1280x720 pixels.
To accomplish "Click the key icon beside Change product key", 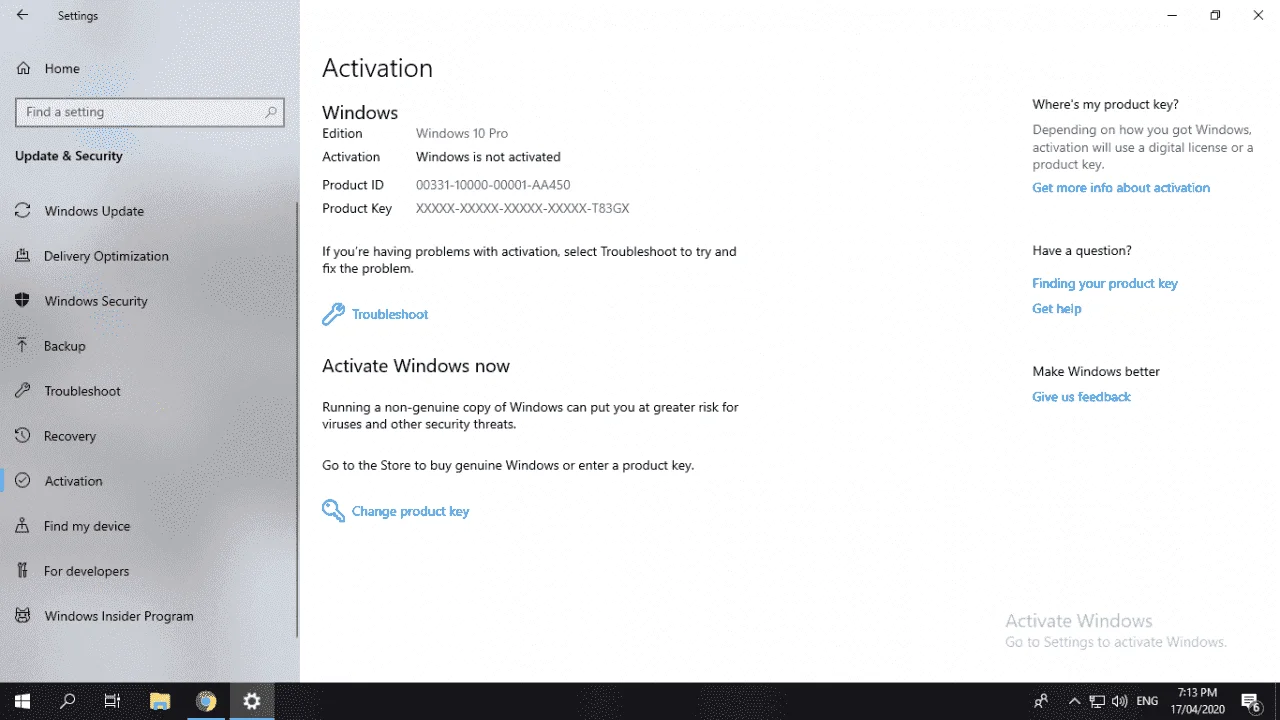I will (333, 511).
